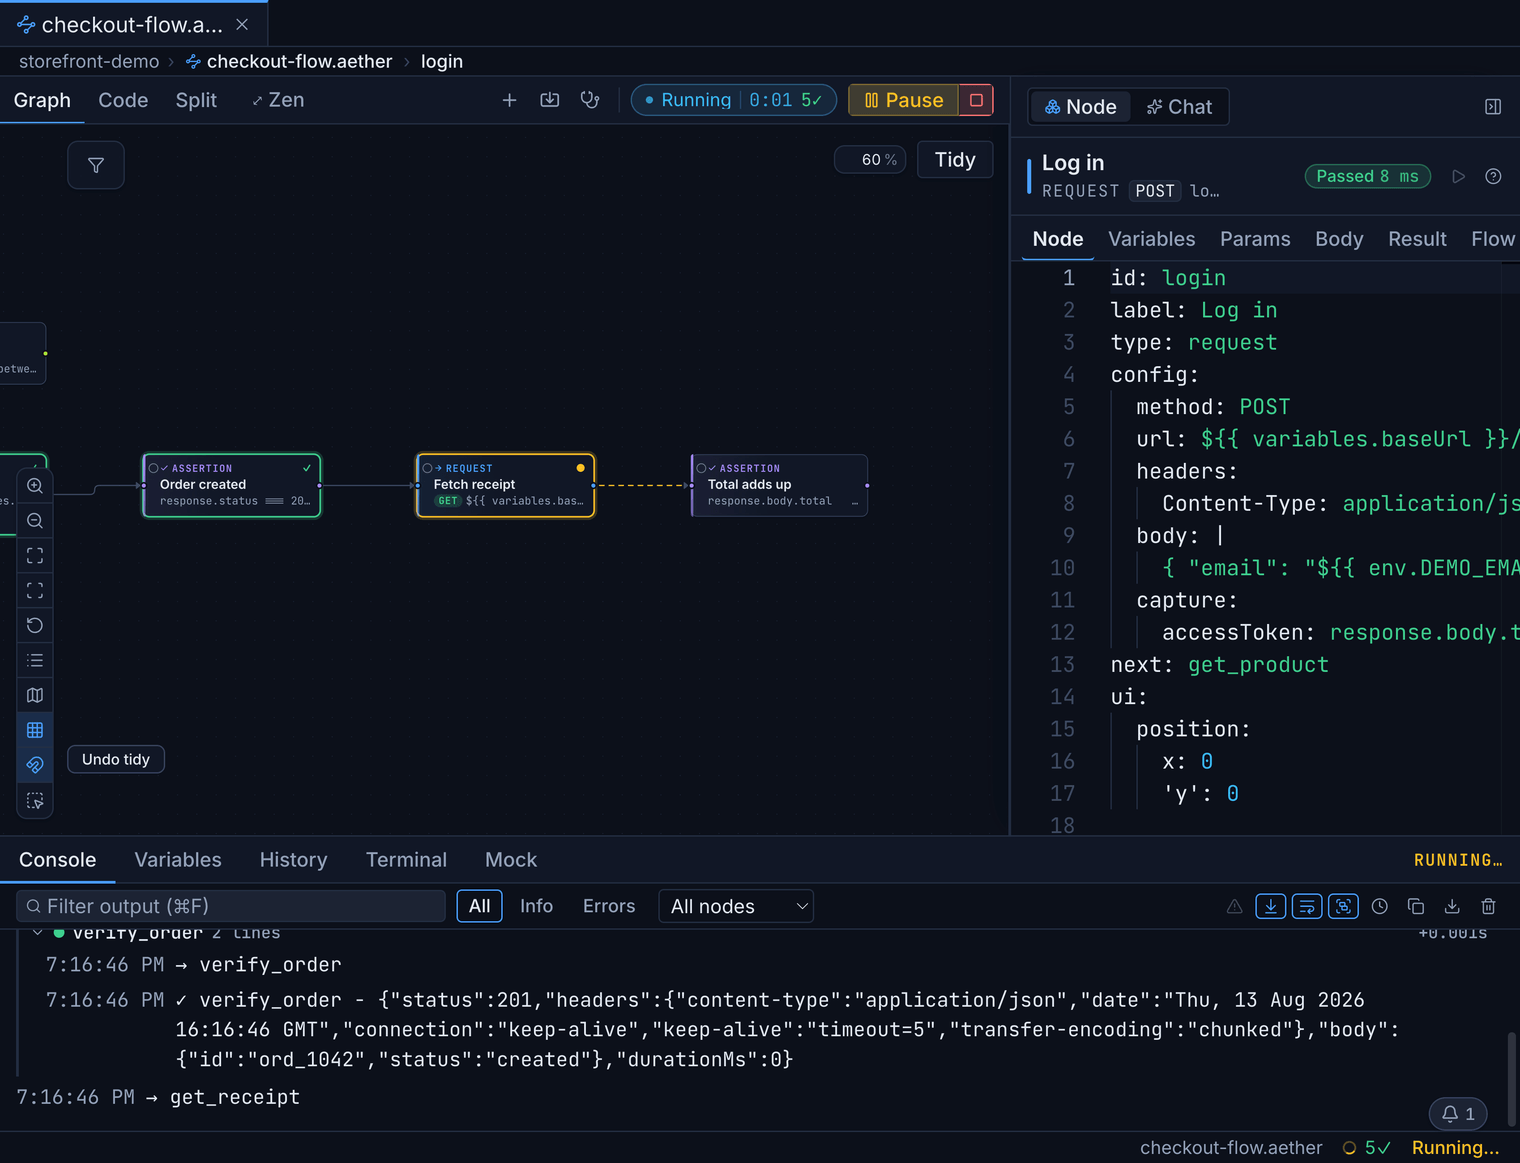Add a new node with the plus icon
Image resolution: width=1520 pixels, height=1163 pixels.
pyautogui.click(x=509, y=100)
